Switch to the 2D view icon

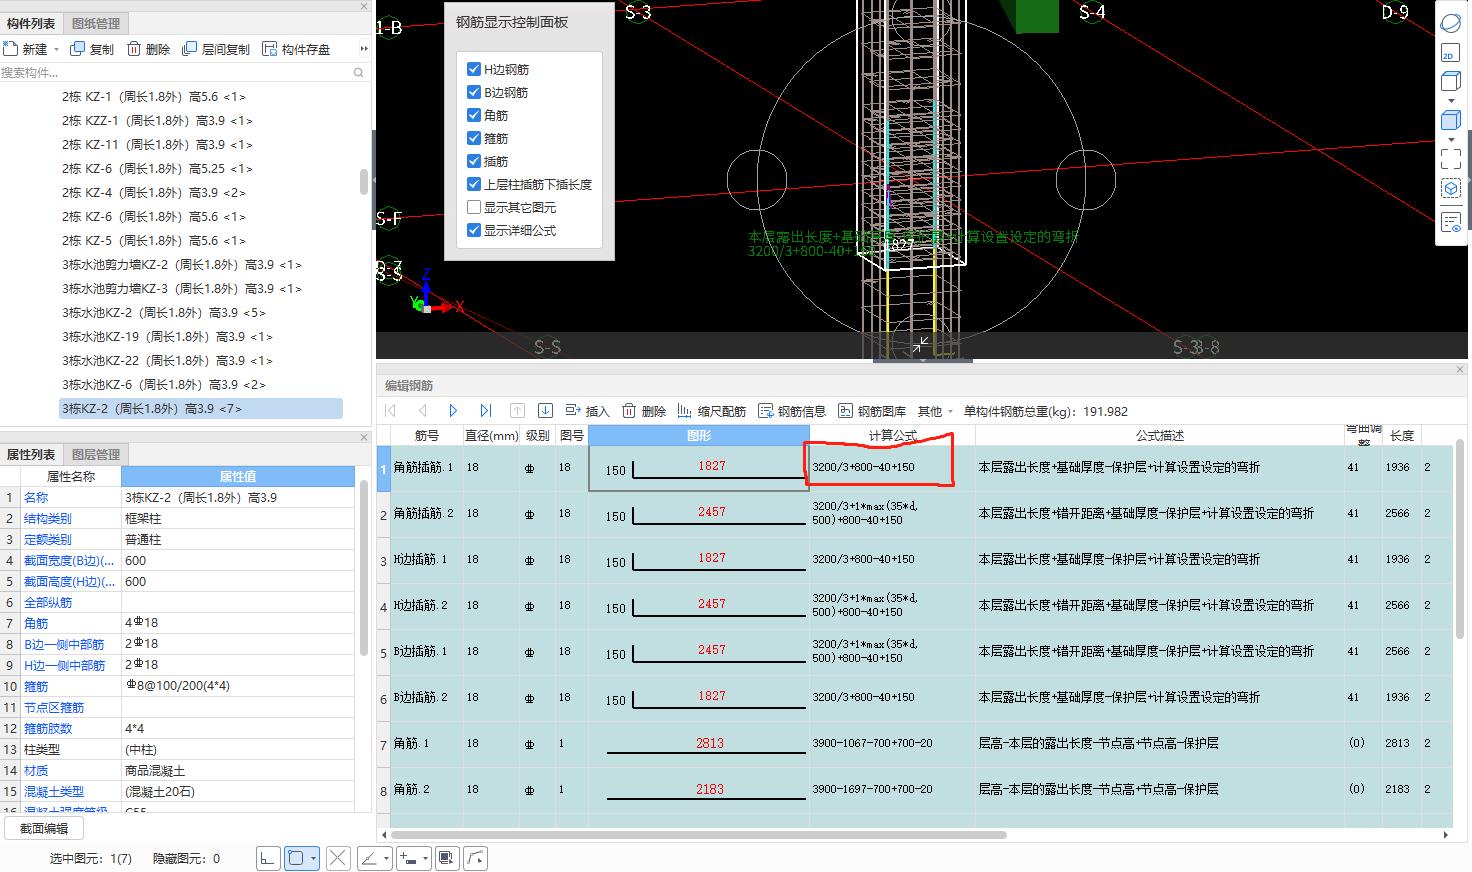click(x=1451, y=54)
